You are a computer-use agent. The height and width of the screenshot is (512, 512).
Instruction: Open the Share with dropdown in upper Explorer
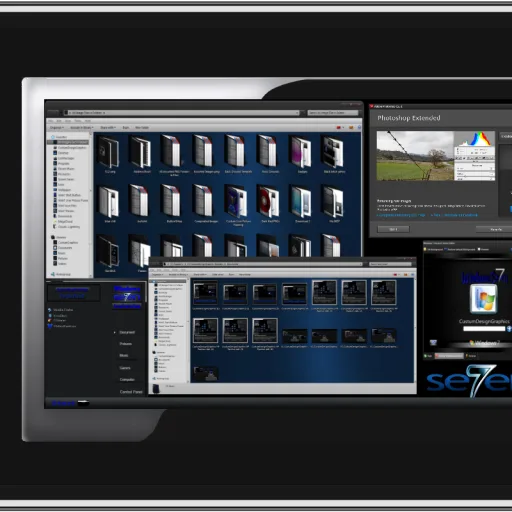coord(108,128)
